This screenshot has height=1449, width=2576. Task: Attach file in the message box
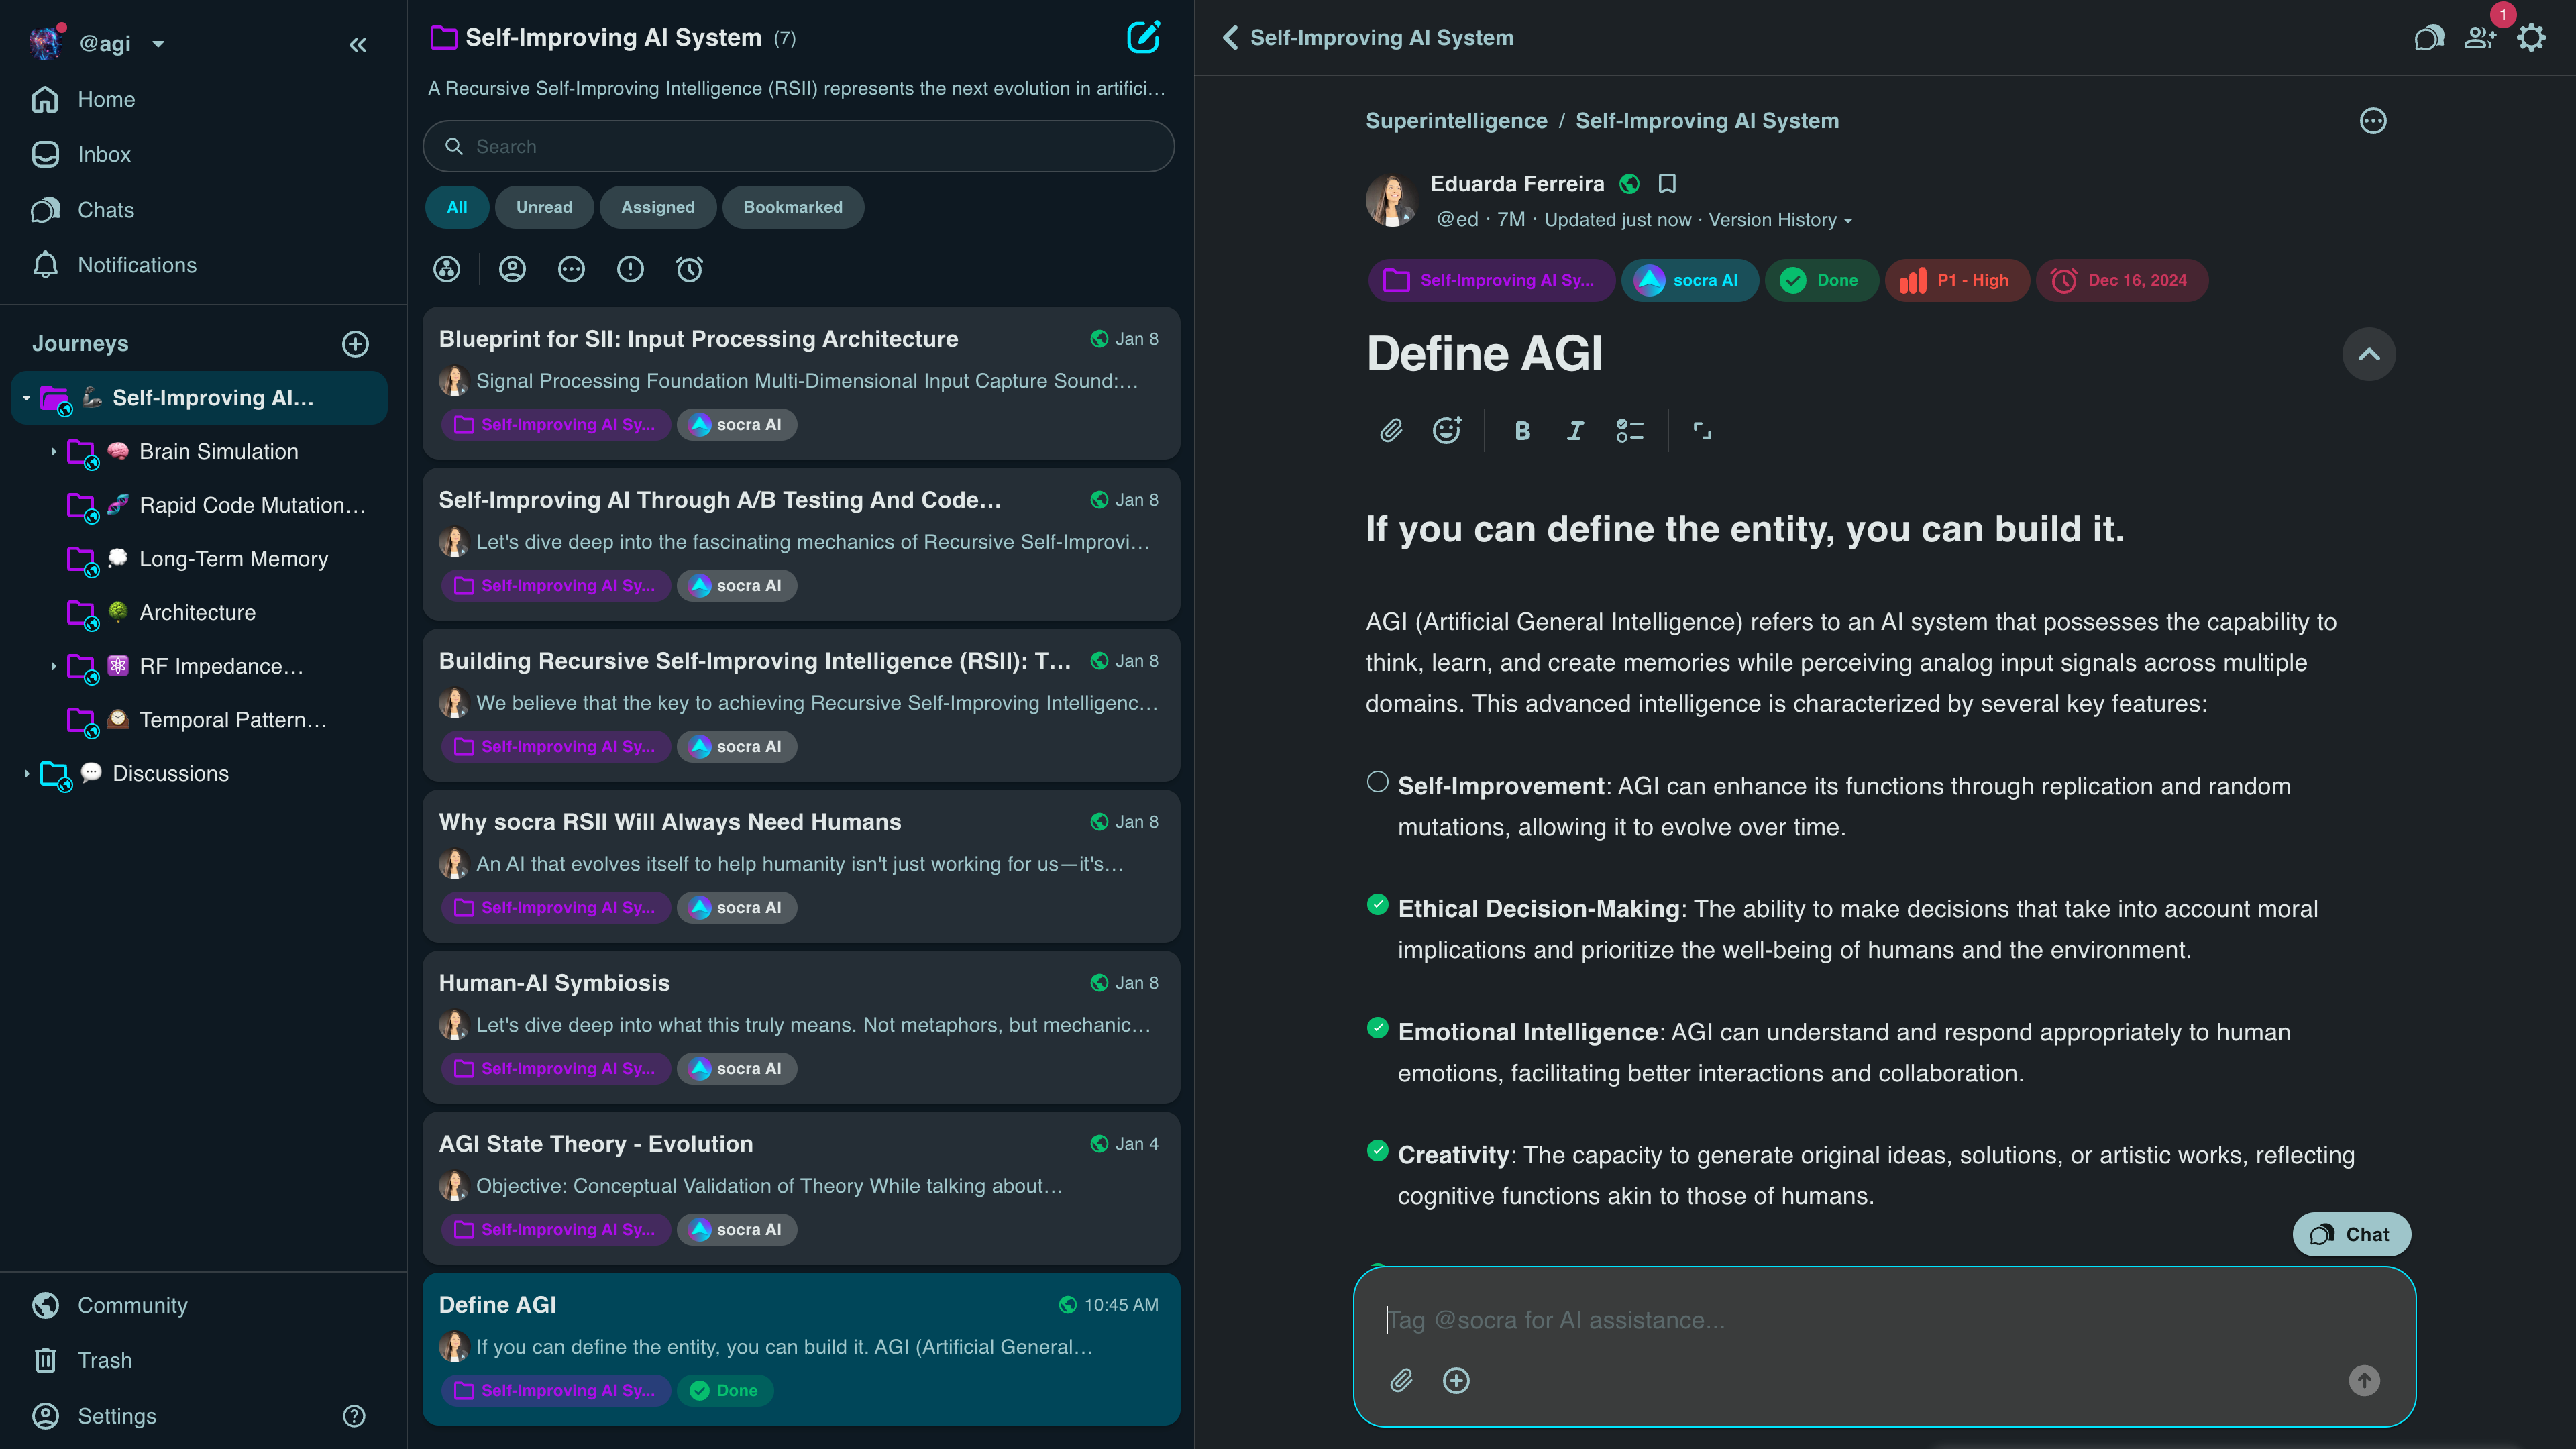click(1401, 1381)
